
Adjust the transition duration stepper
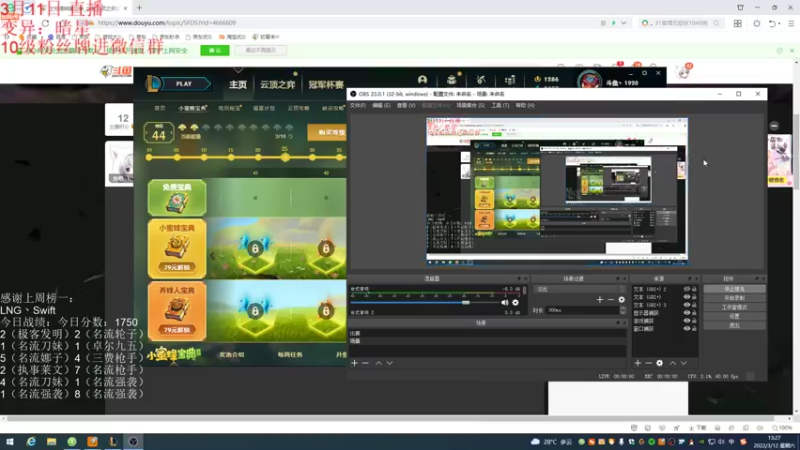622,310
